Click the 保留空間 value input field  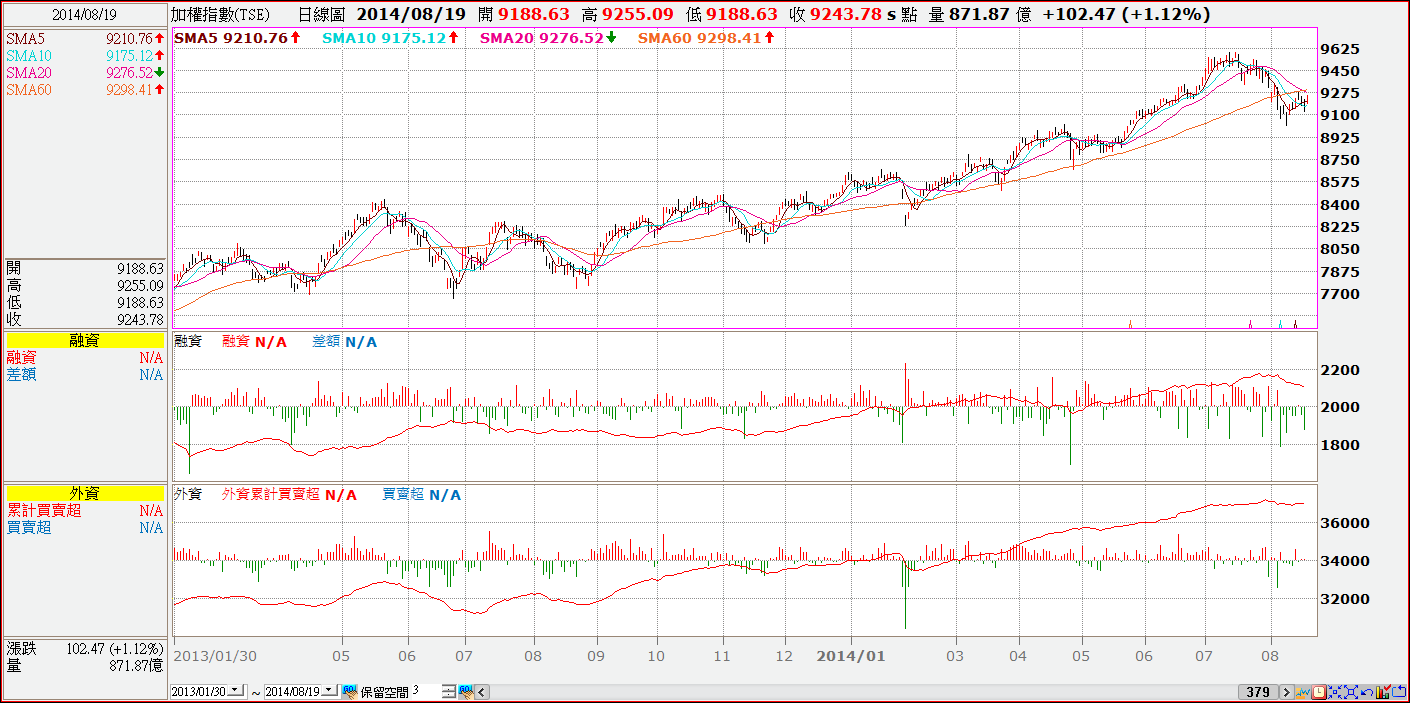click(x=425, y=691)
